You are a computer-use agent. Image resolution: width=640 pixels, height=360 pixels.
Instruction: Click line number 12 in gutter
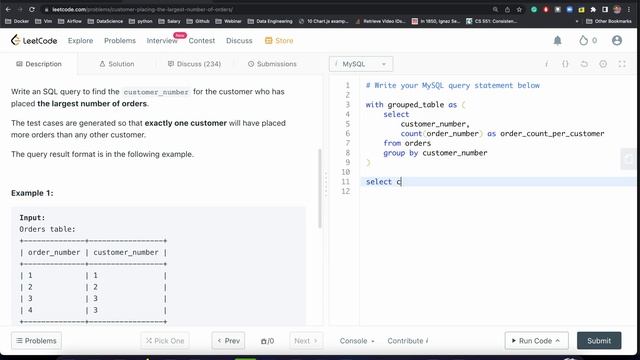[346, 191]
